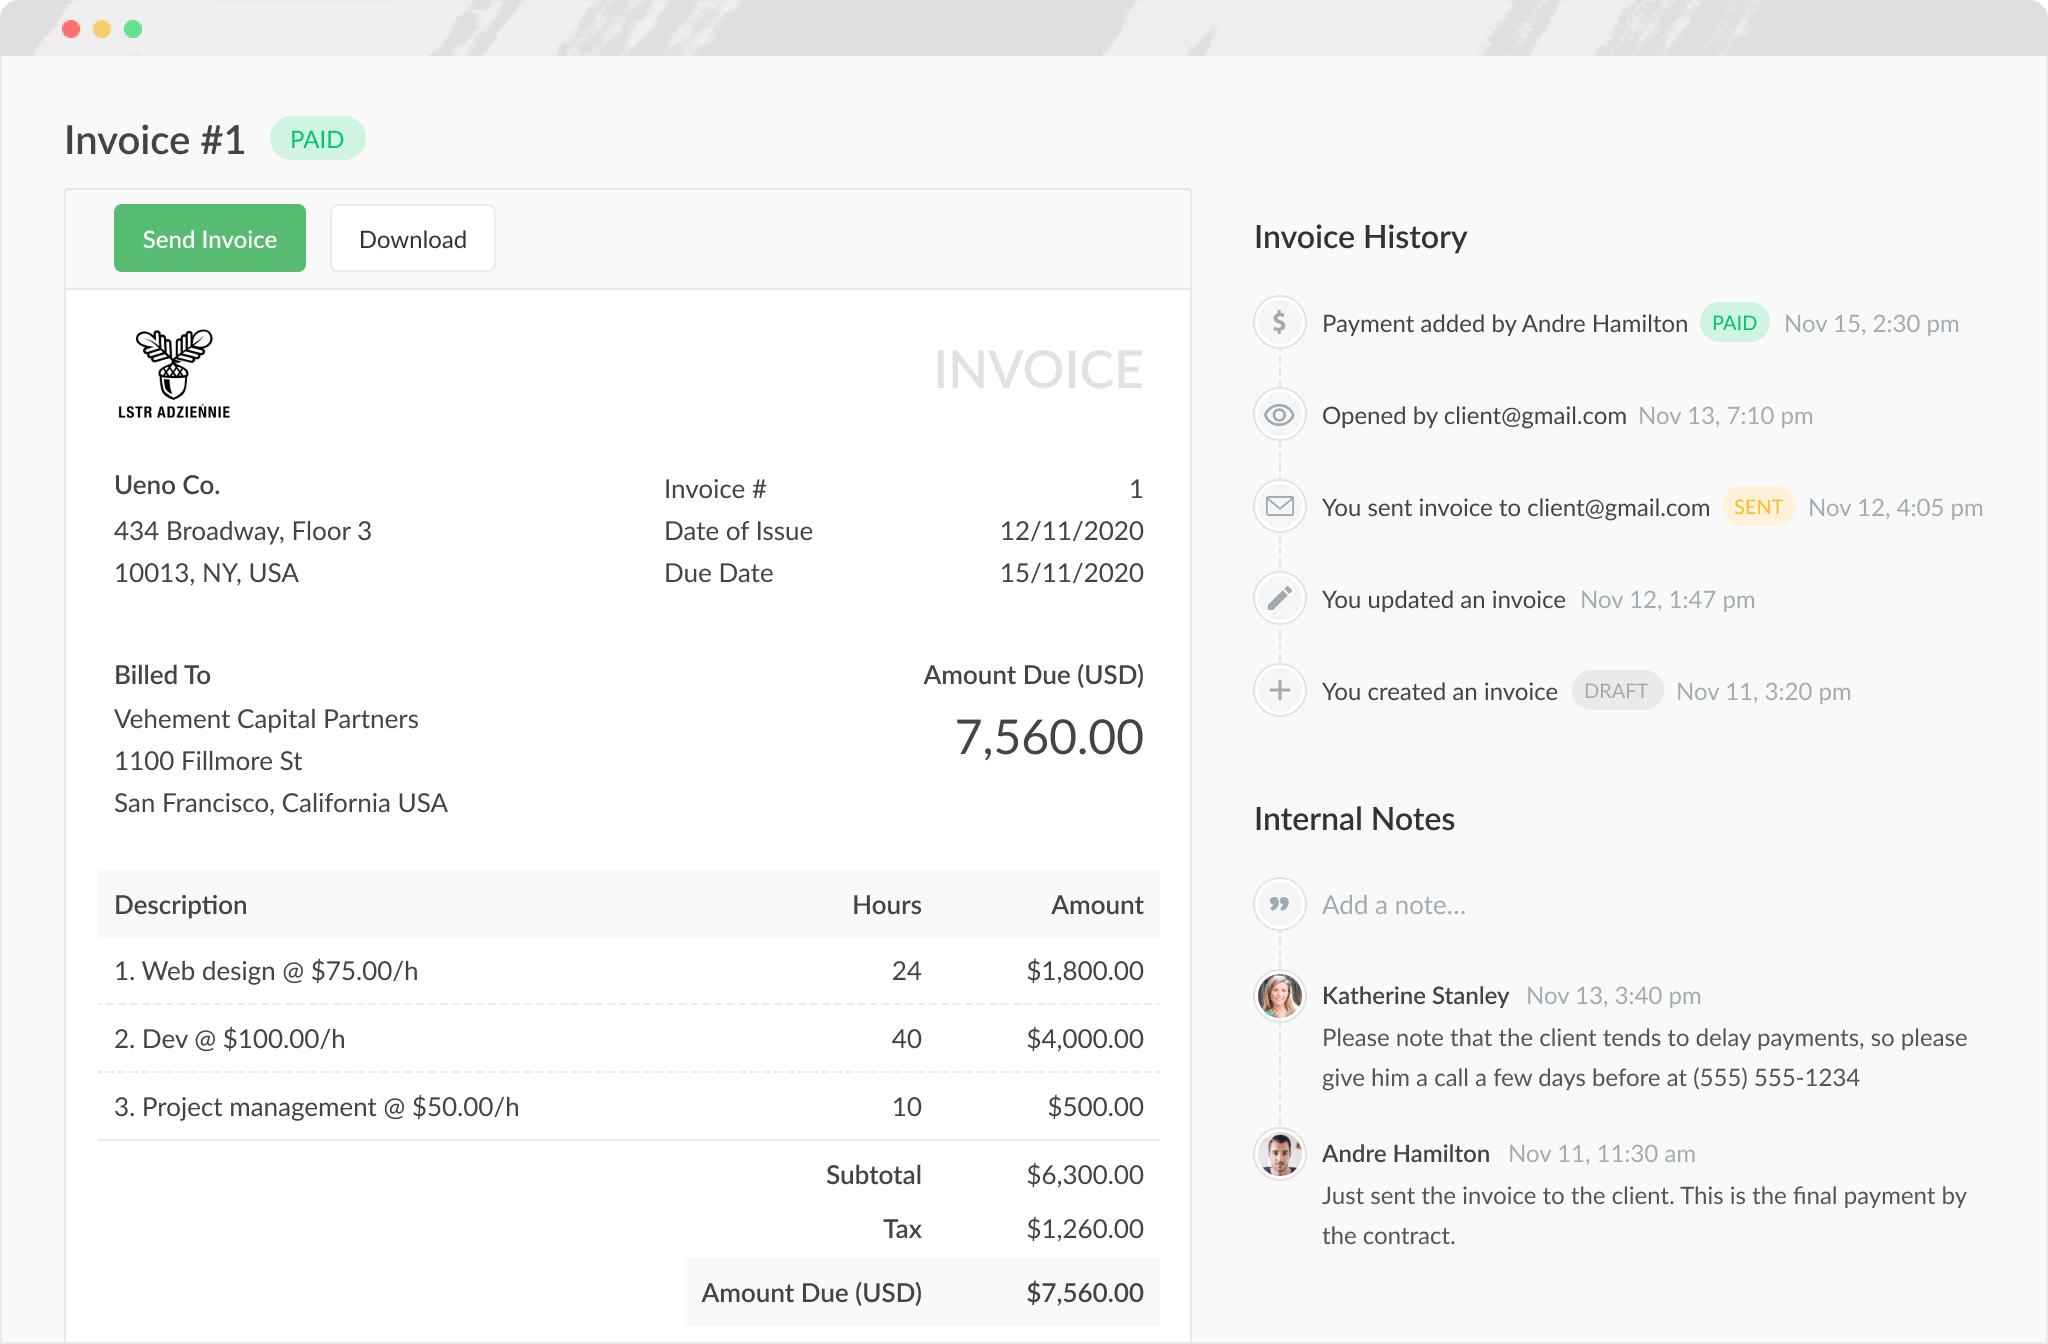Click the pencil updated-invoice icon

click(1279, 599)
